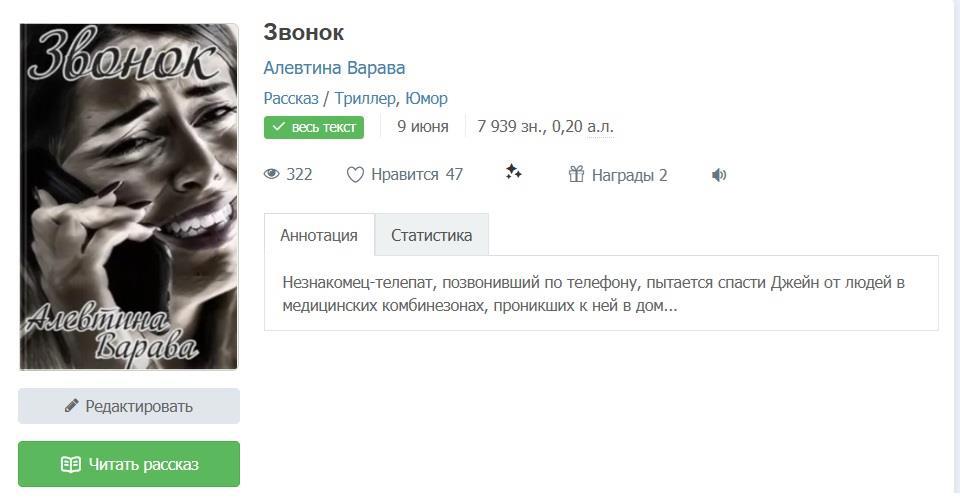Switch to the Статистика tab
Screen dimensions: 960x504
[x=431, y=236]
